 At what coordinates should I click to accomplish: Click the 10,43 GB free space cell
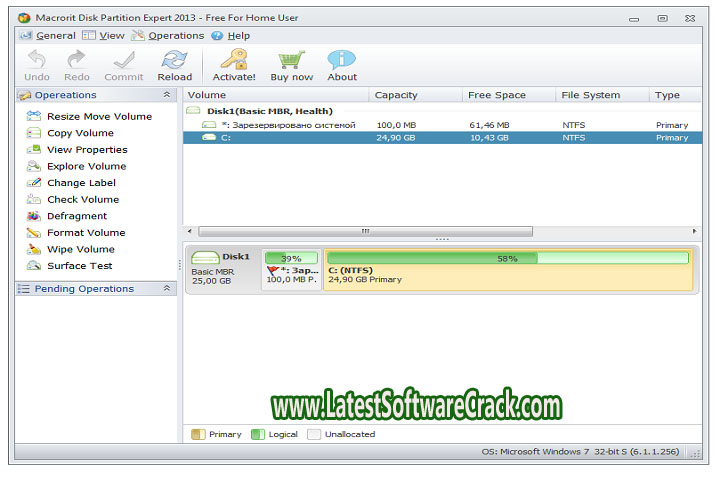[489, 138]
